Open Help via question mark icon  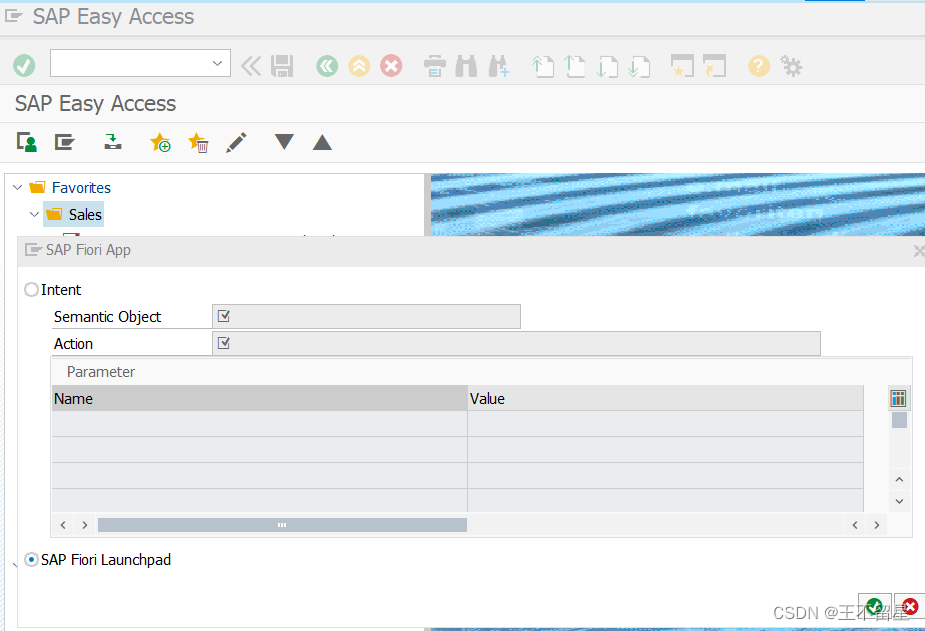759,66
